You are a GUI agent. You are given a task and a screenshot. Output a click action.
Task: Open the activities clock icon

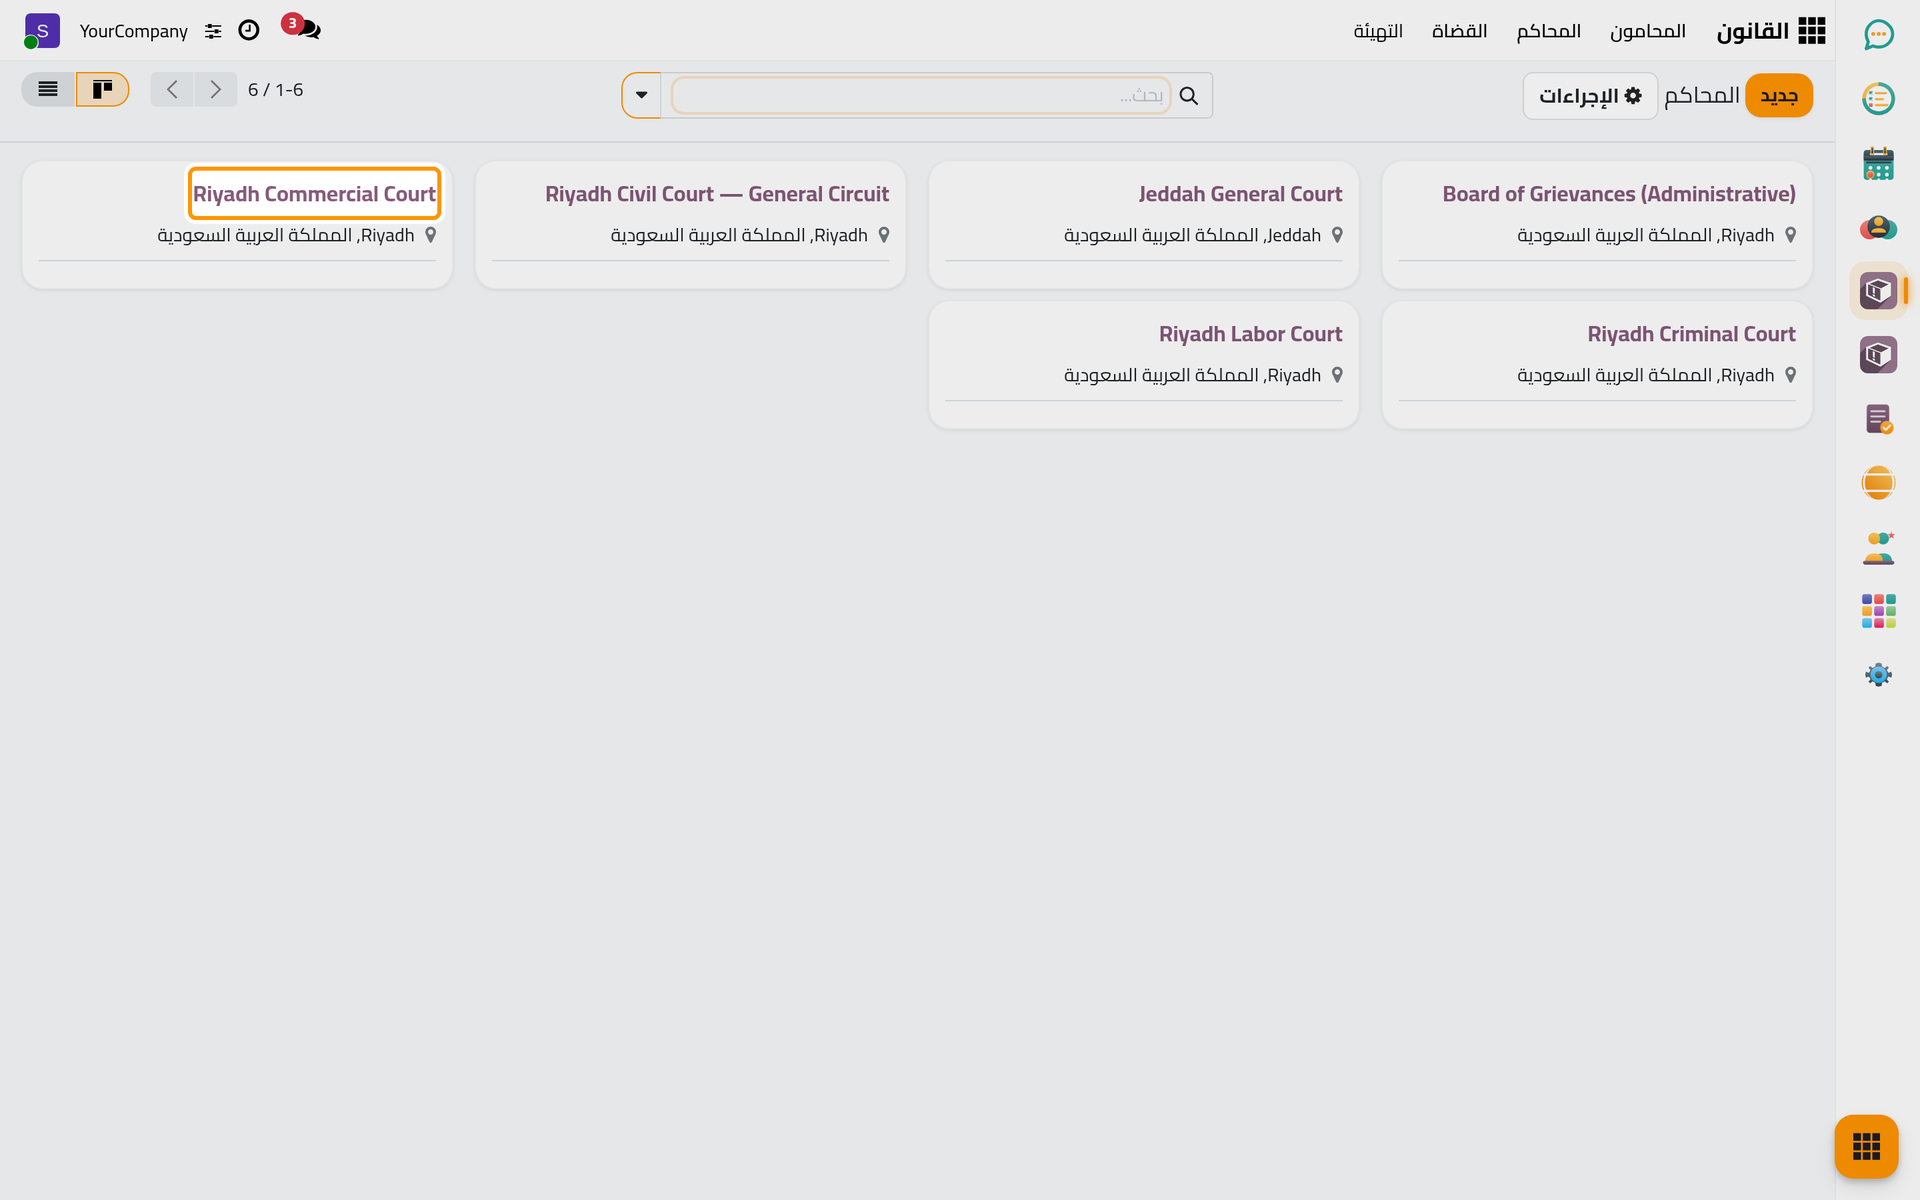249,31
